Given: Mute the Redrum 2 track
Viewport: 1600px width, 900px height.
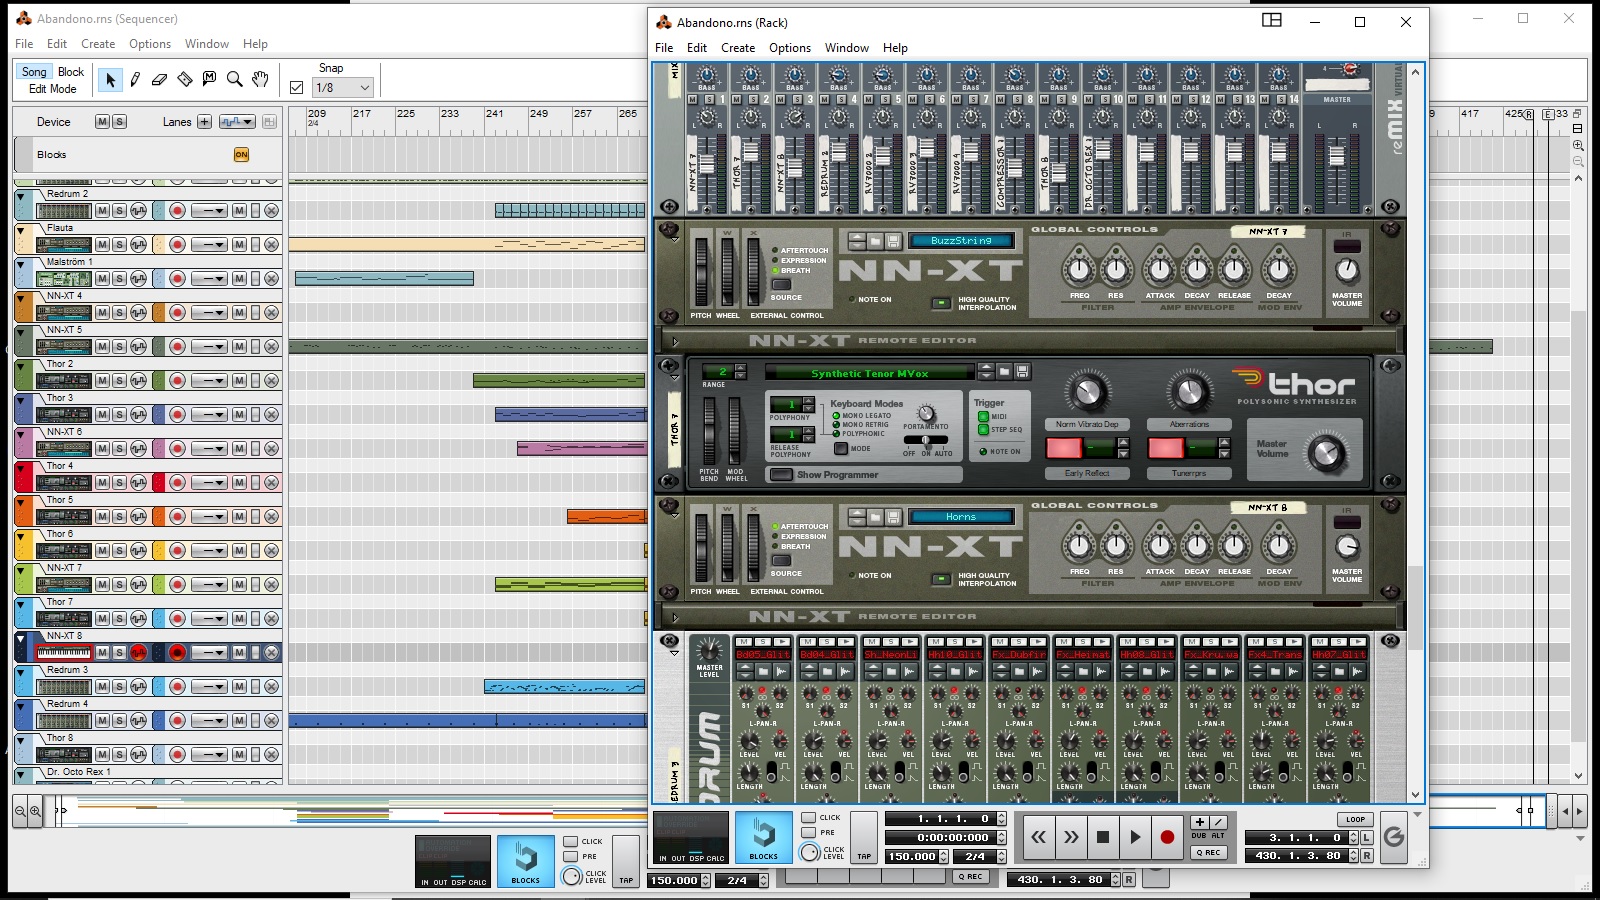Looking at the screenshot, I should click(x=102, y=211).
